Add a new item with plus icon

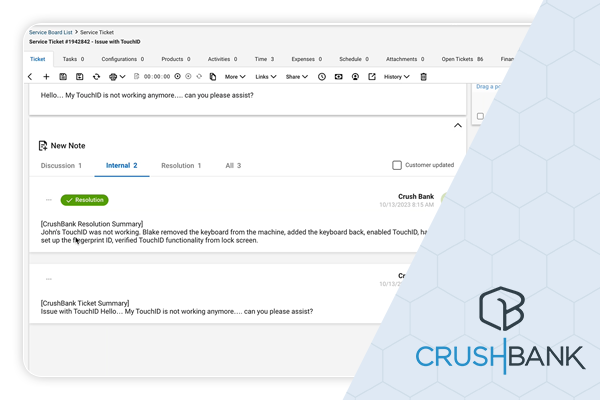[46, 77]
